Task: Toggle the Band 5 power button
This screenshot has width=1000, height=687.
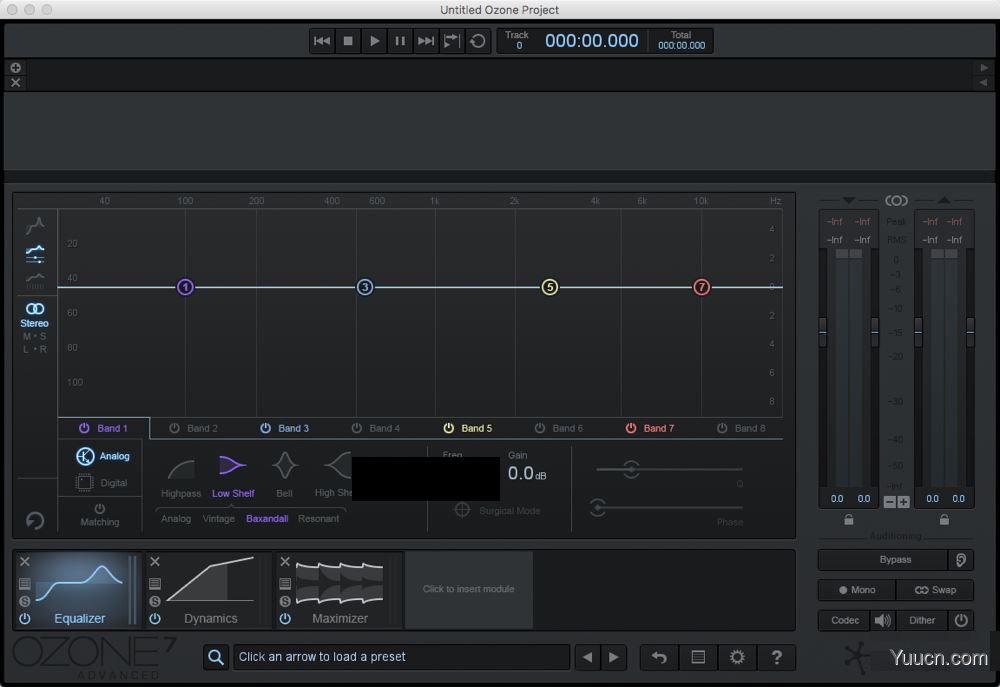Action: click(448, 428)
